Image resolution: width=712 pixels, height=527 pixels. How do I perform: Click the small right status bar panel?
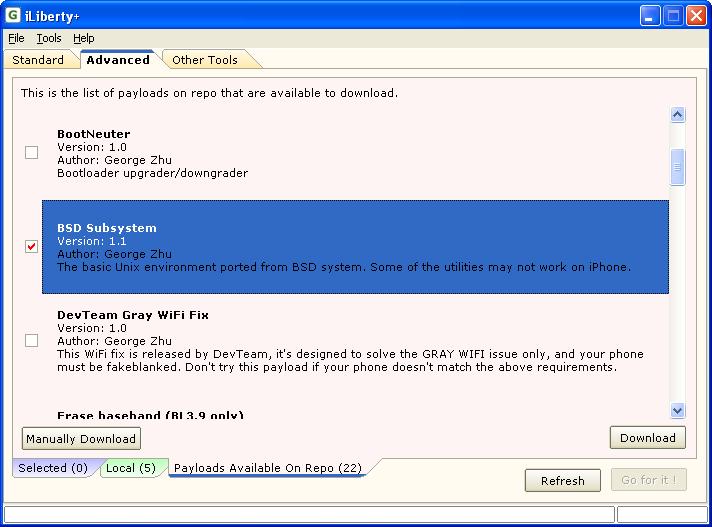(662, 515)
